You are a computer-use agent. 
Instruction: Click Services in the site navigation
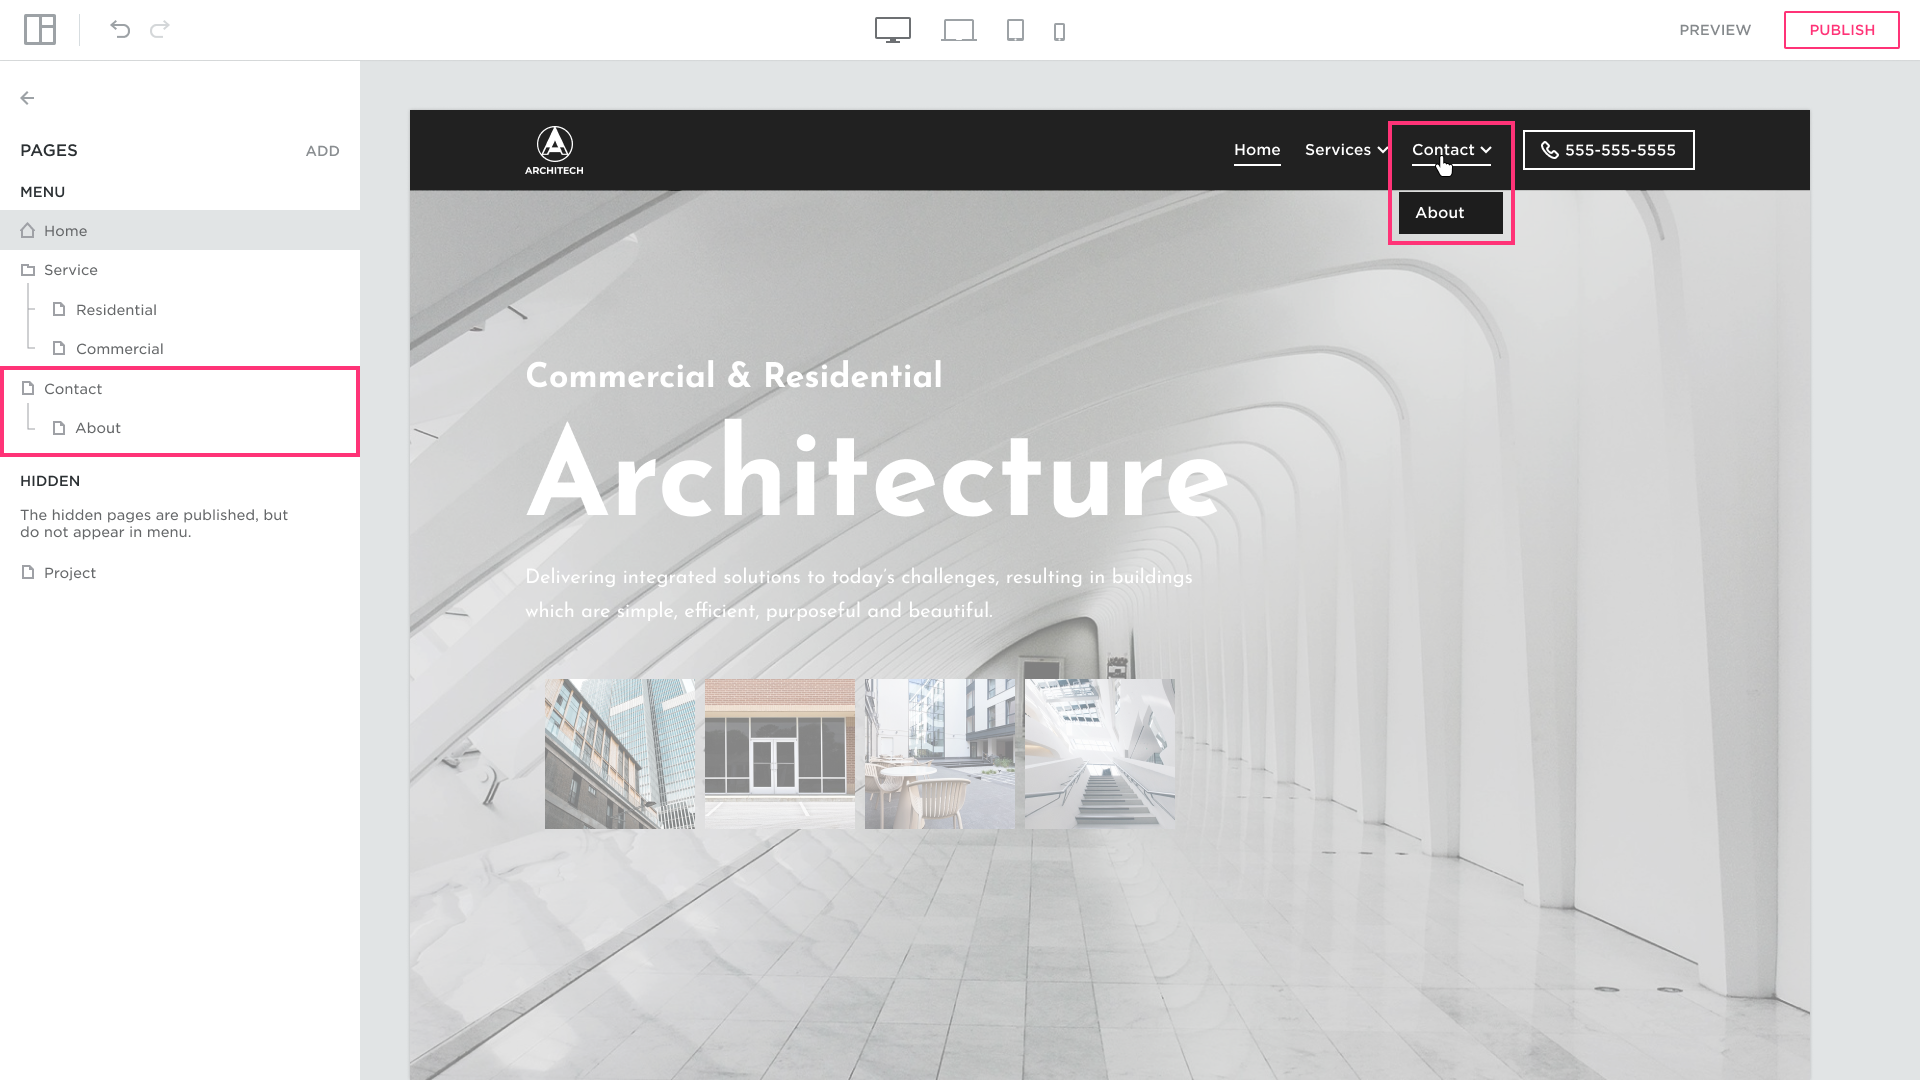click(x=1337, y=150)
